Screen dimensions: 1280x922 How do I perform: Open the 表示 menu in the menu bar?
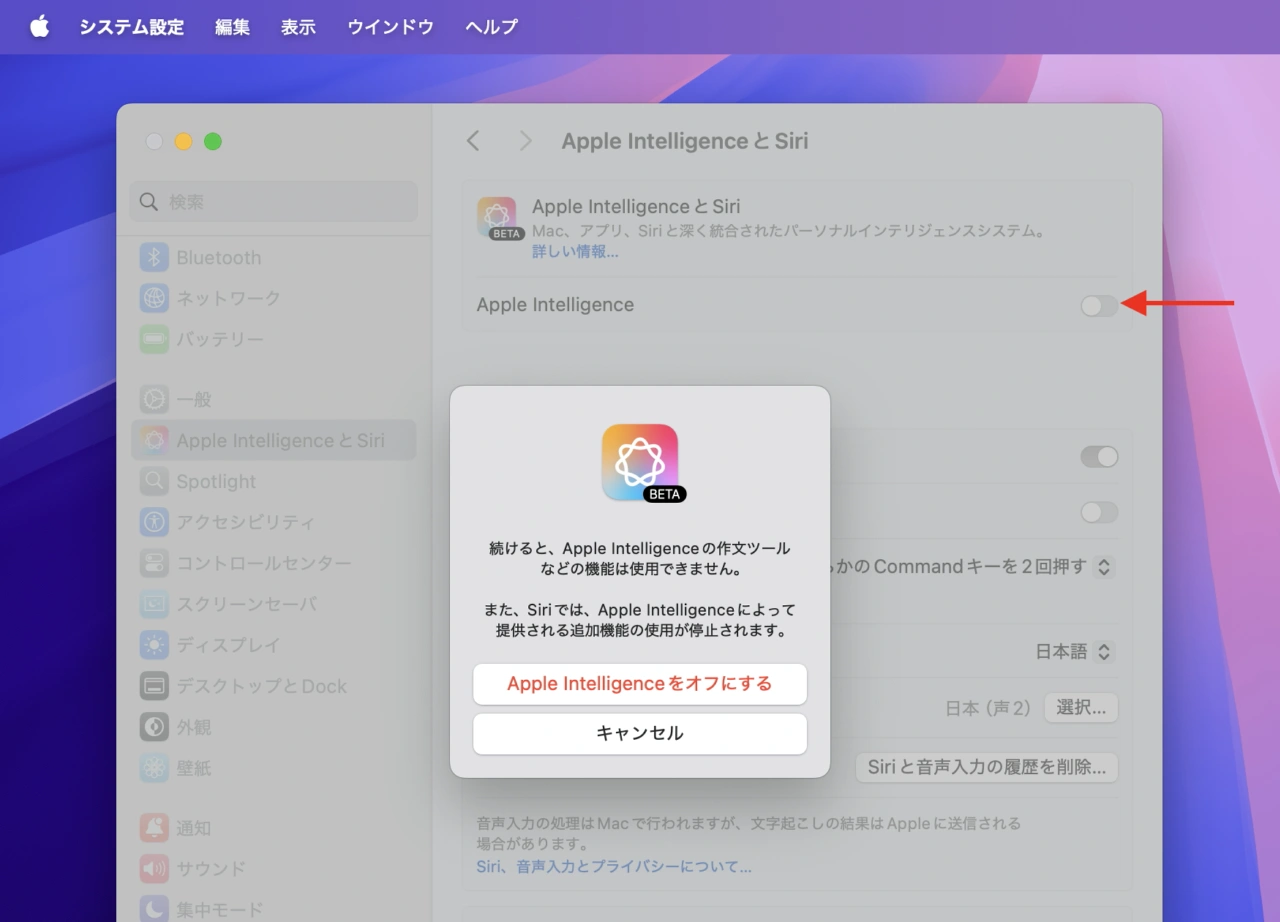pos(298,27)
